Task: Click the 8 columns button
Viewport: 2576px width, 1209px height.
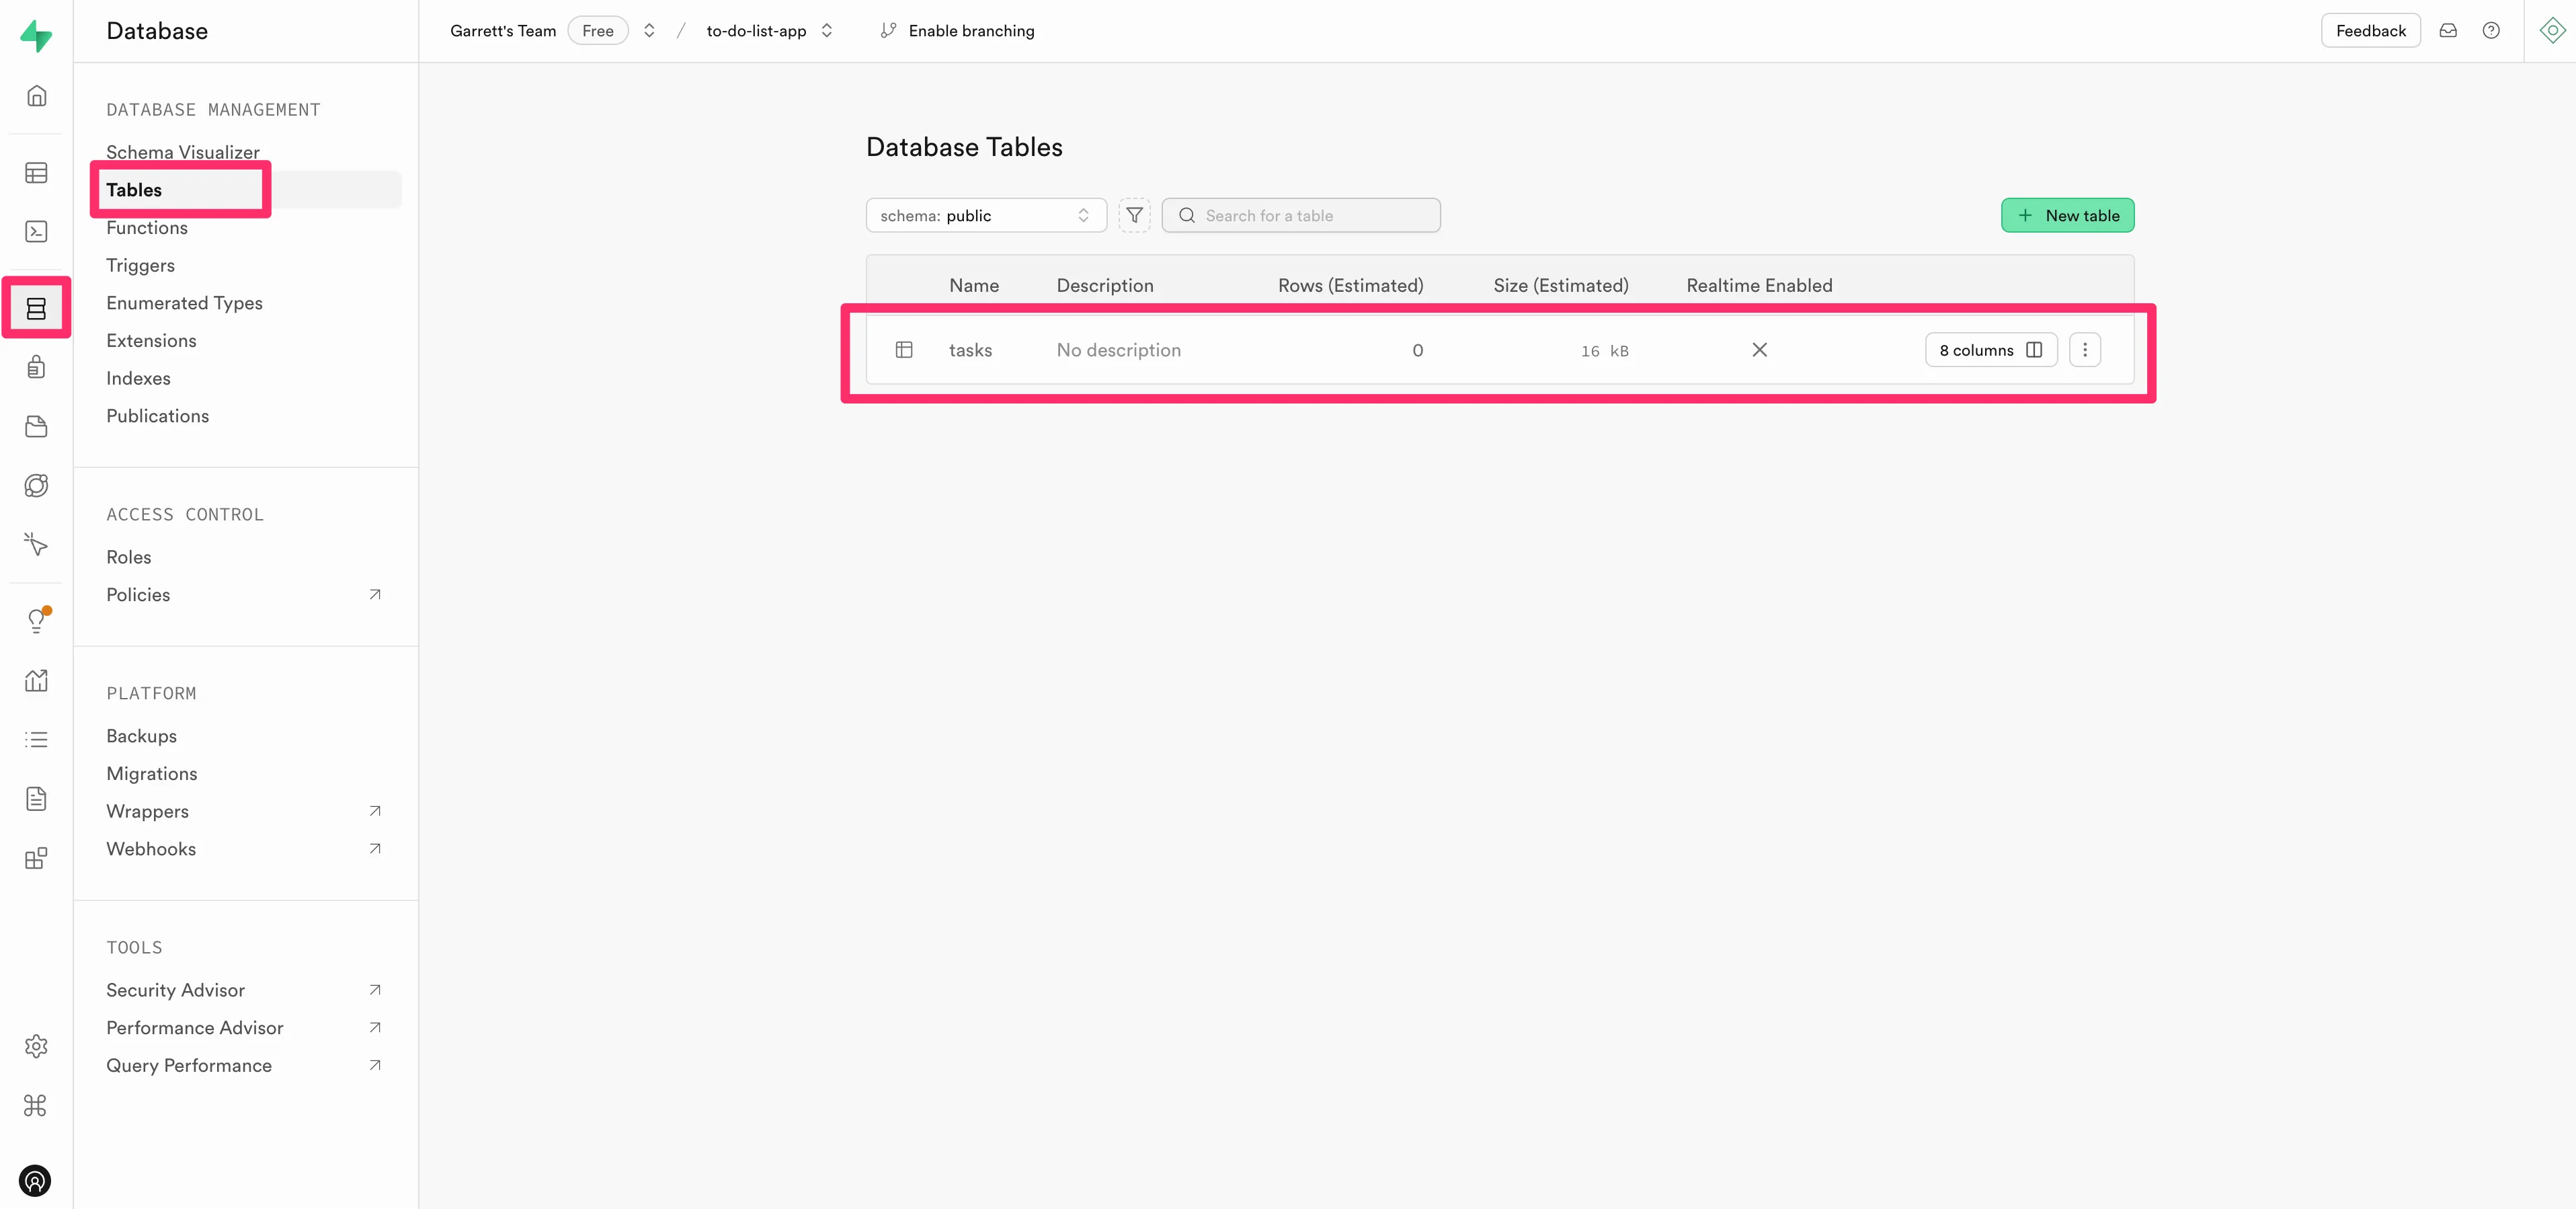Action: (1990, 350)
